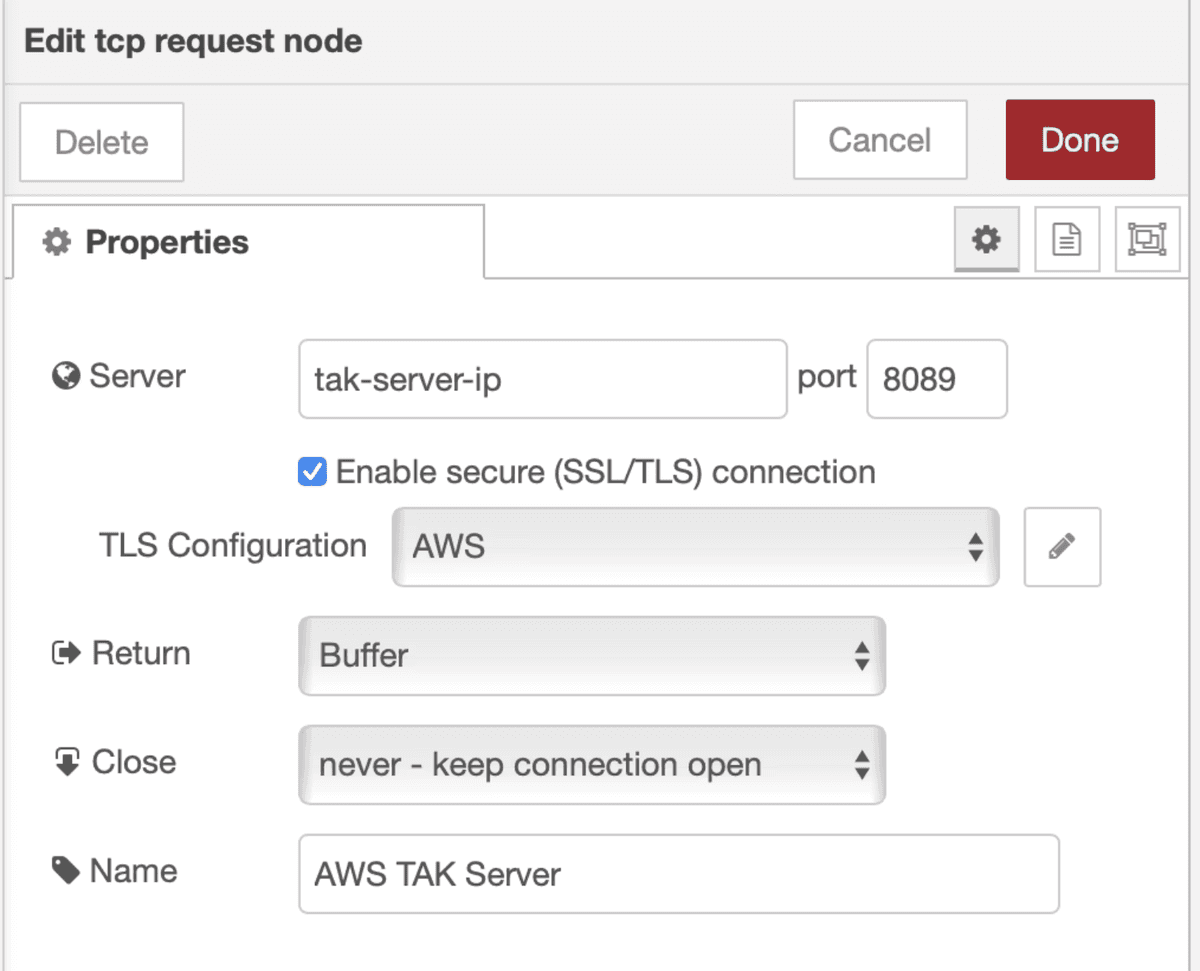
Task: Edit the AWS TLS configuration via pencil icon
Action: click(1061, 547)
